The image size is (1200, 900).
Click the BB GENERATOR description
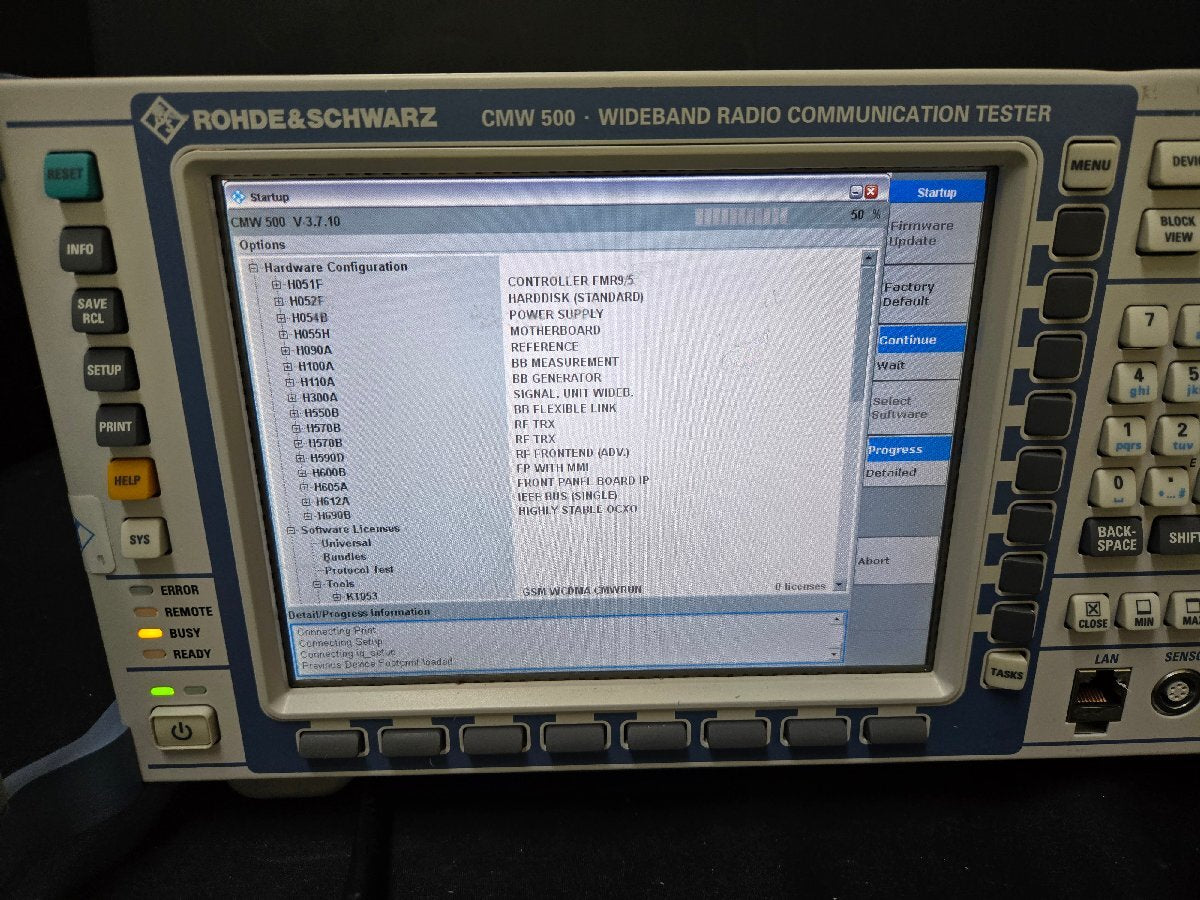[557, 378]
